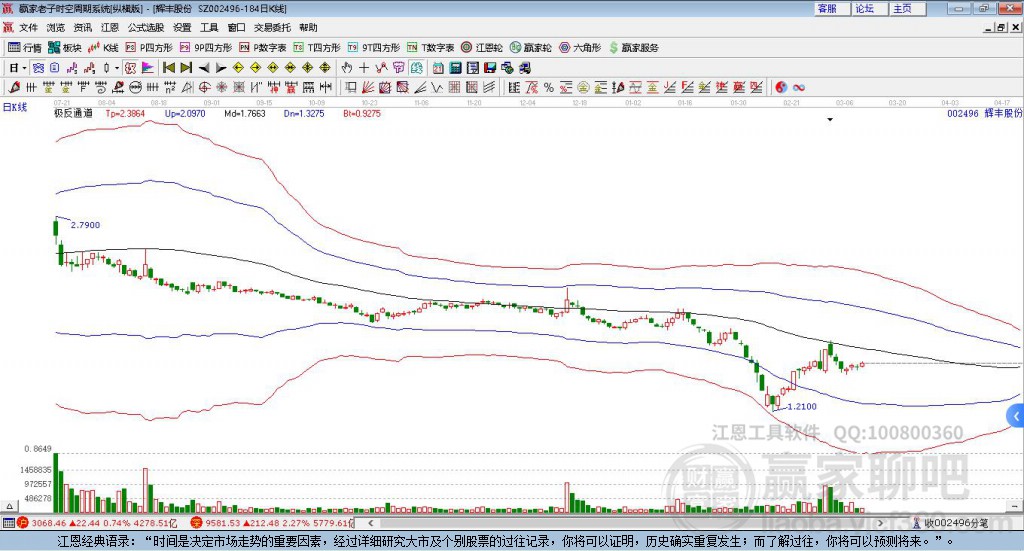Screen dimensions: 1024x551
Task: Select the spiral drawing tool
Action: (101, 87)
